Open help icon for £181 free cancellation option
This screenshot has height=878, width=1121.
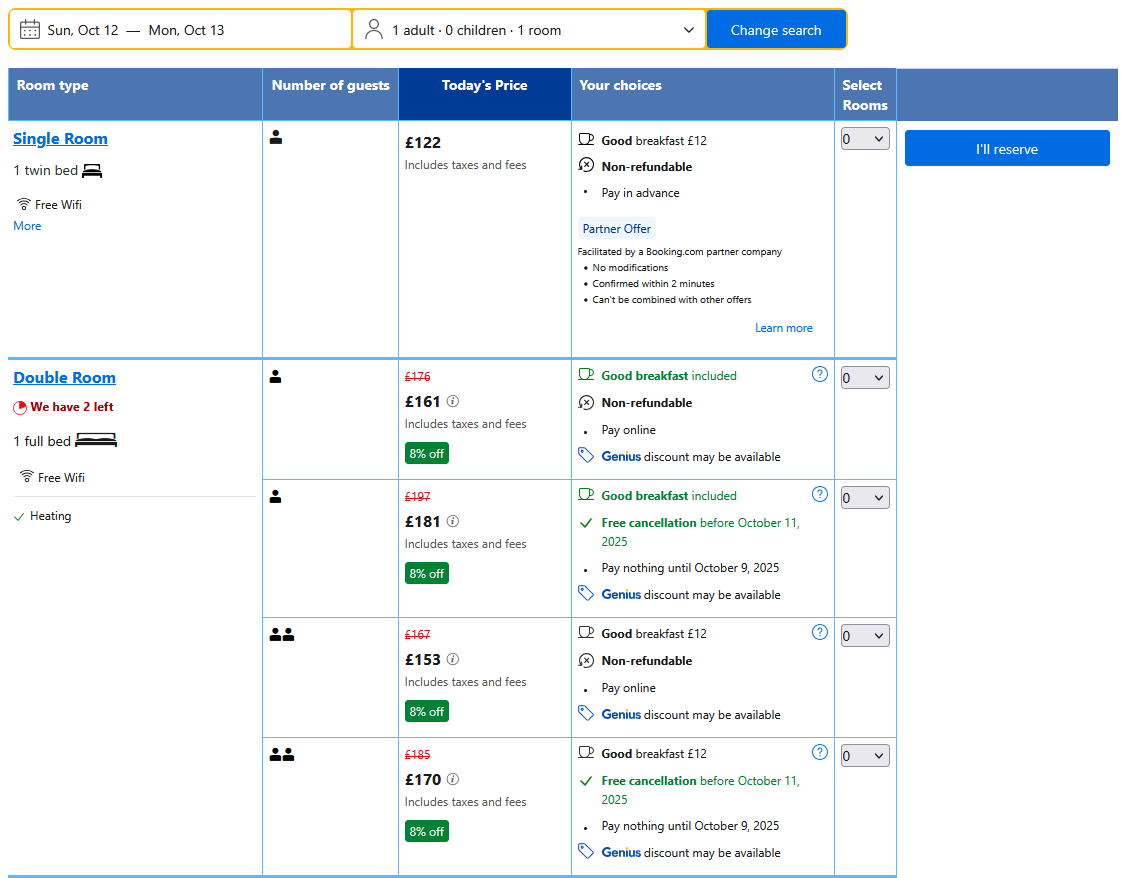[820, 494]
